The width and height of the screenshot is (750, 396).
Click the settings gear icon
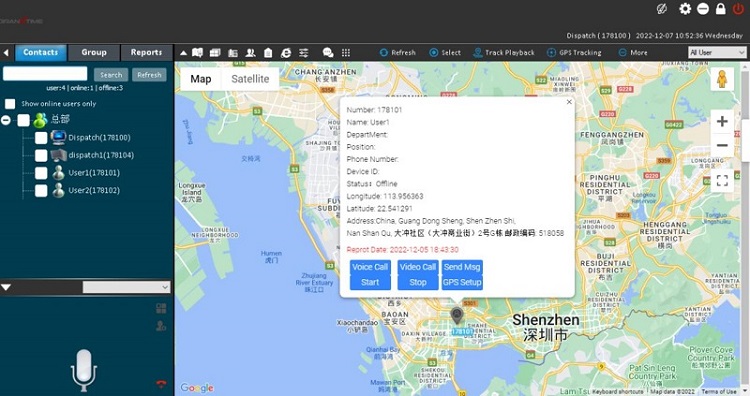tap(685, 9)
